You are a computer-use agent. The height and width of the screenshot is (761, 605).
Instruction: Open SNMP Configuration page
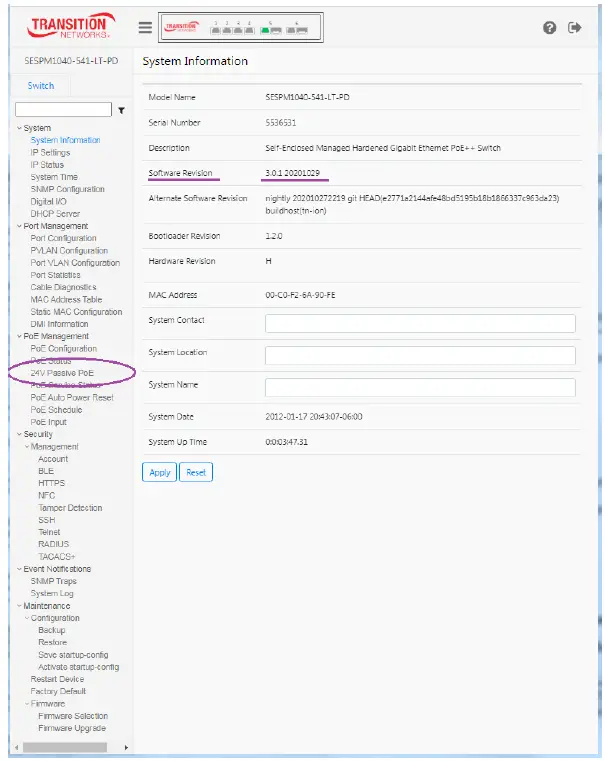(67, 189)
